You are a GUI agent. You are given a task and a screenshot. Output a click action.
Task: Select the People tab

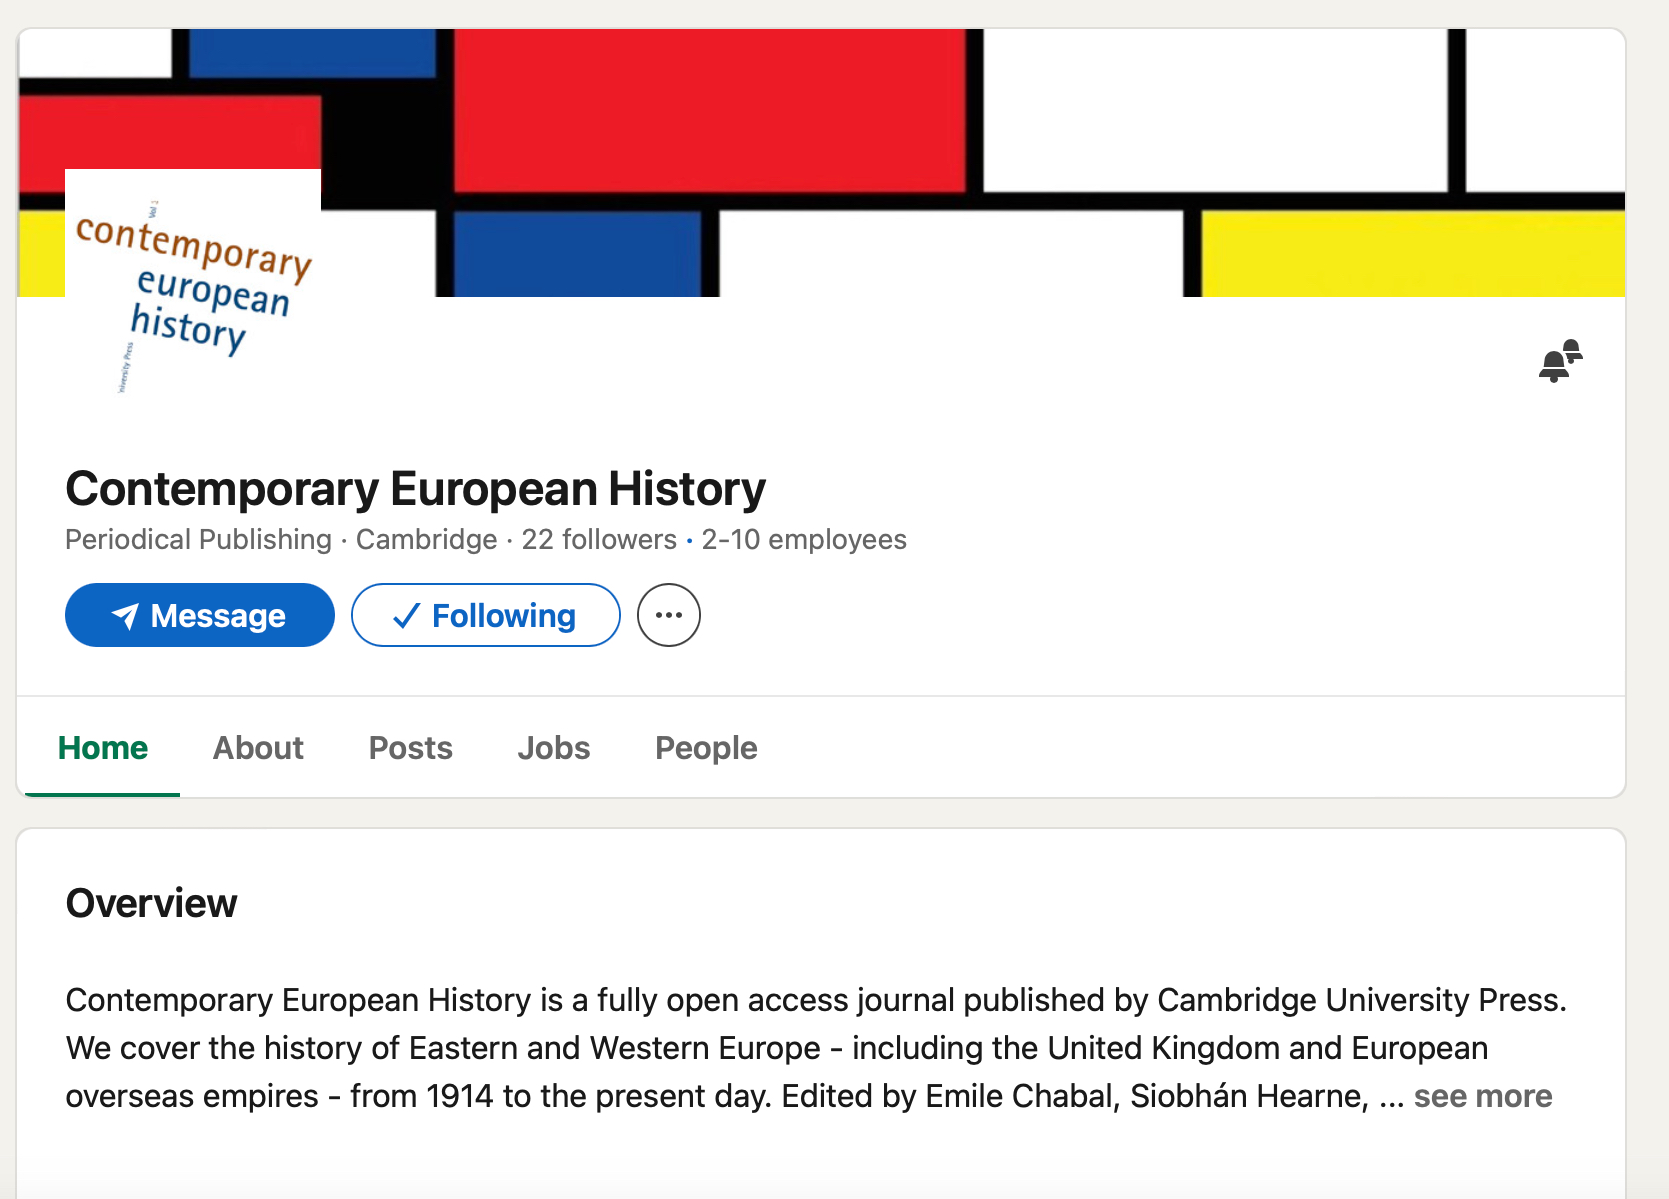tap(706, 748)
